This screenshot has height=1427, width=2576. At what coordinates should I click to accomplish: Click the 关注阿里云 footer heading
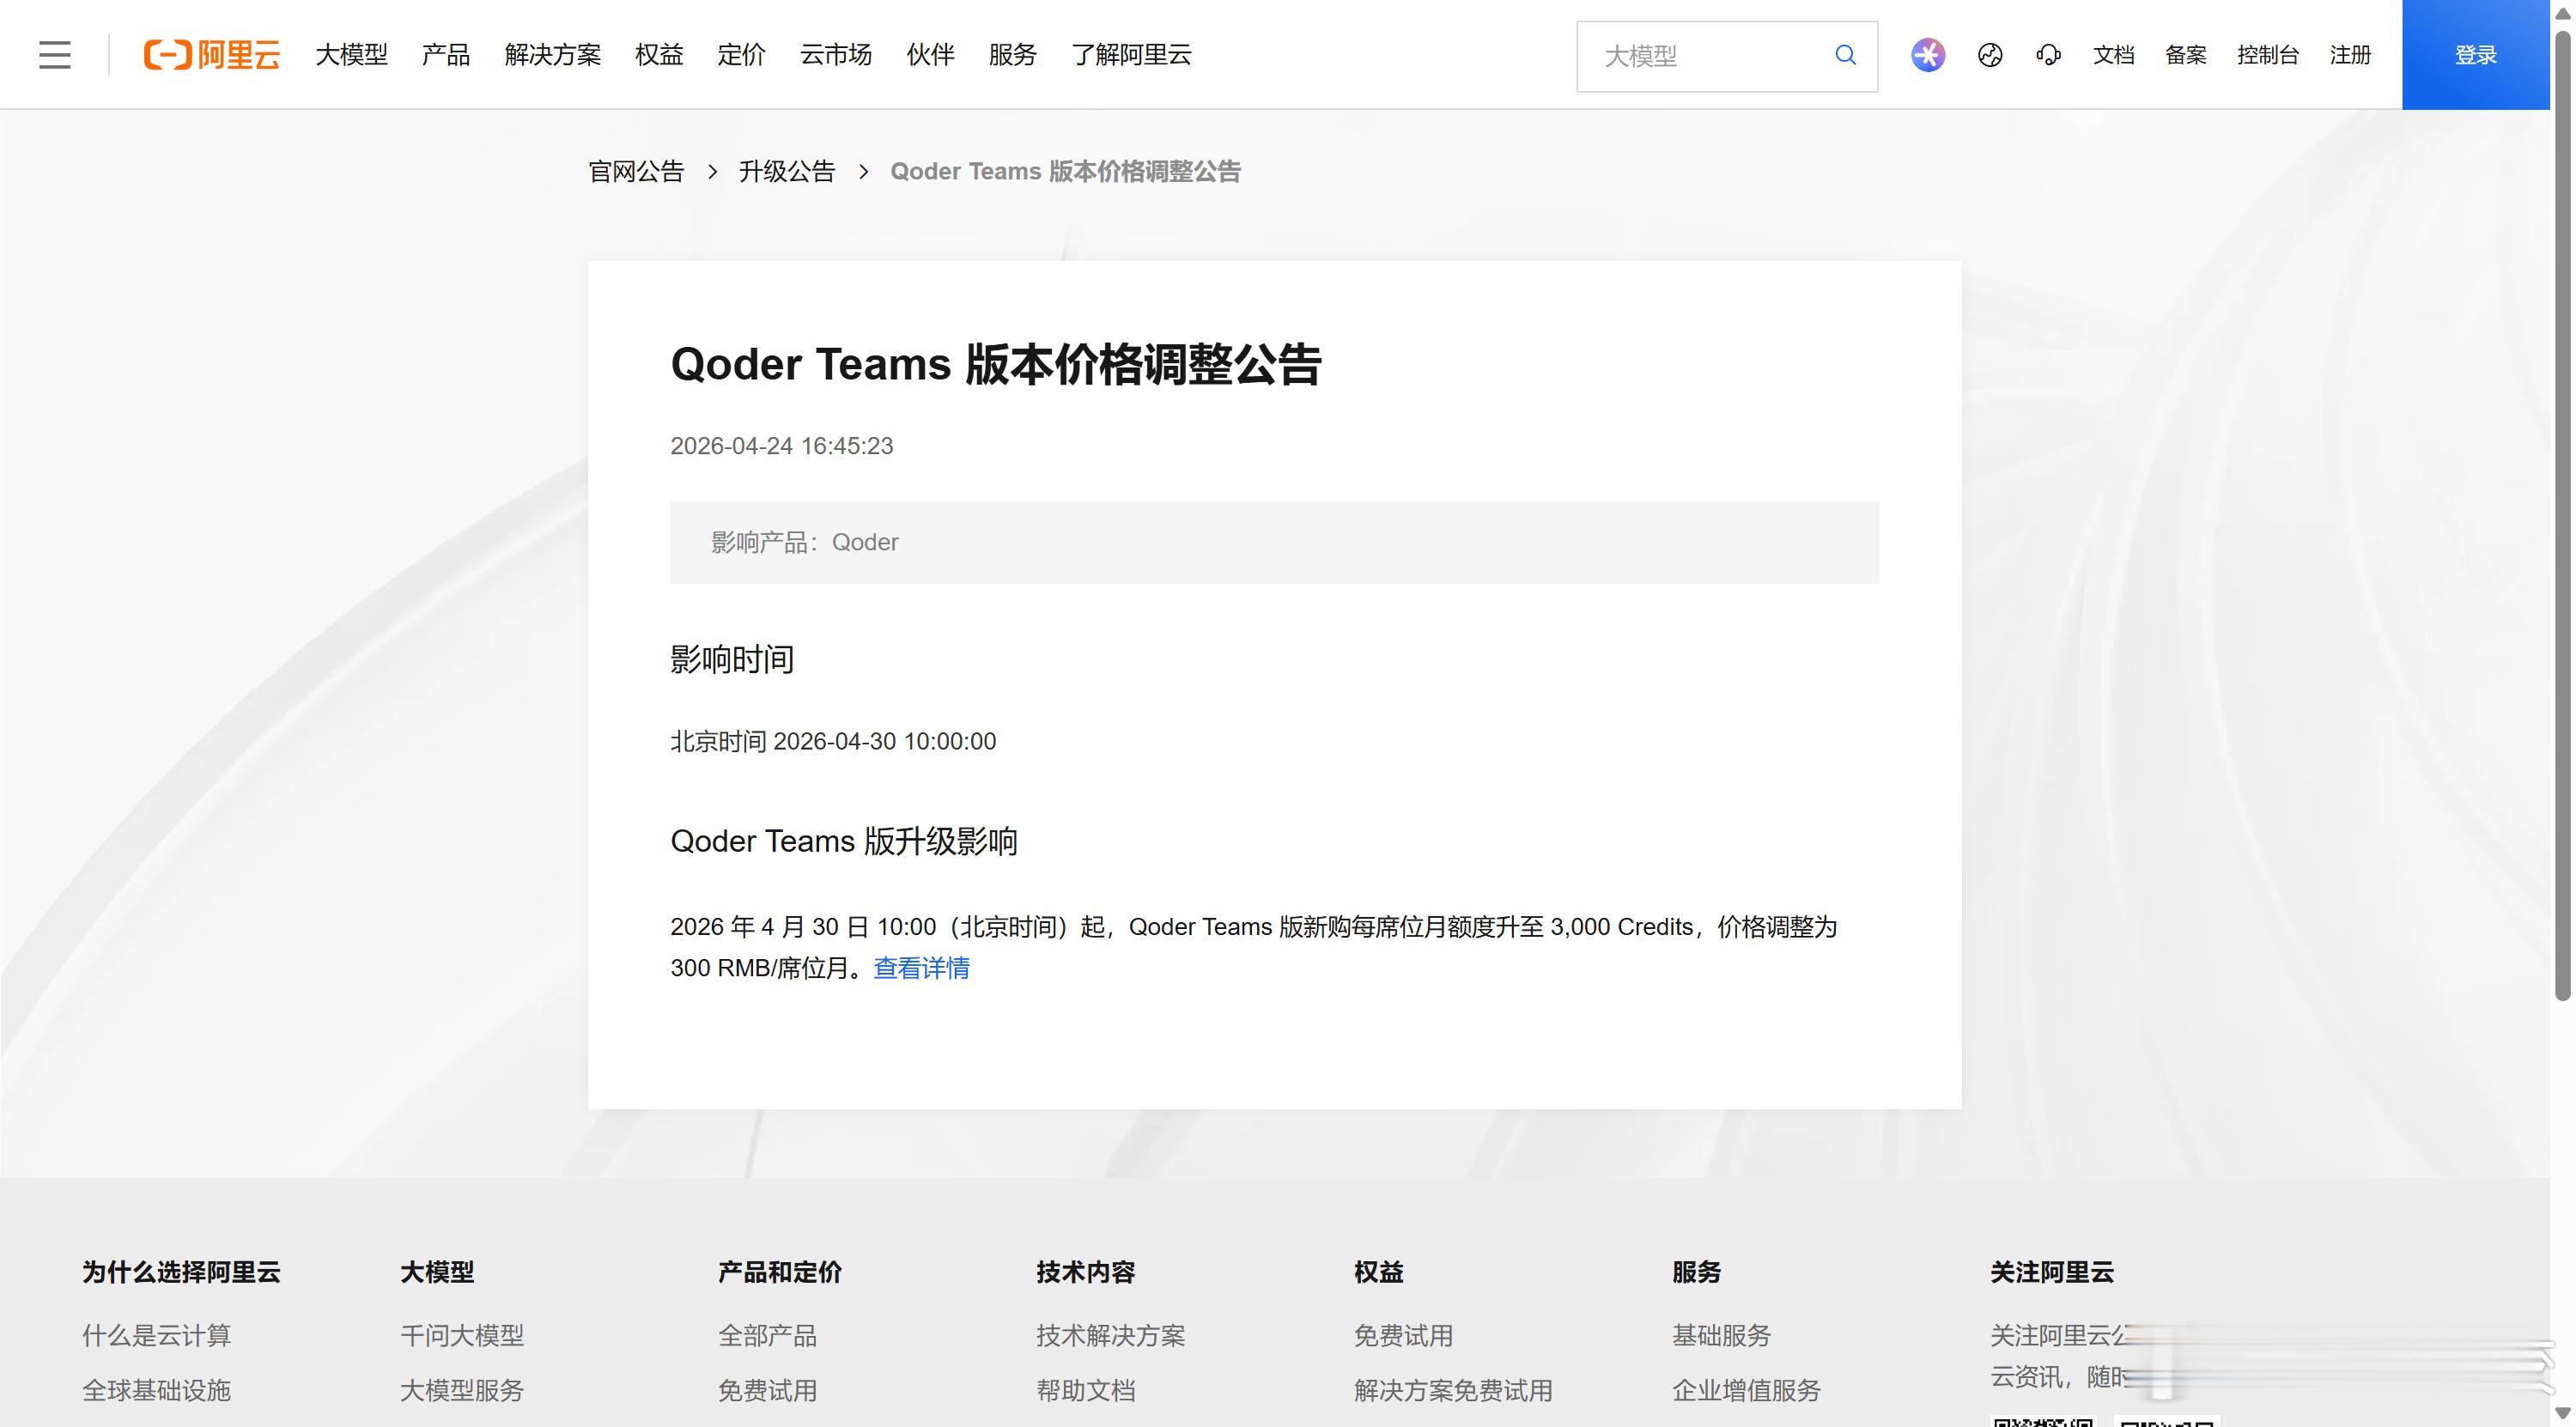2051,1272
